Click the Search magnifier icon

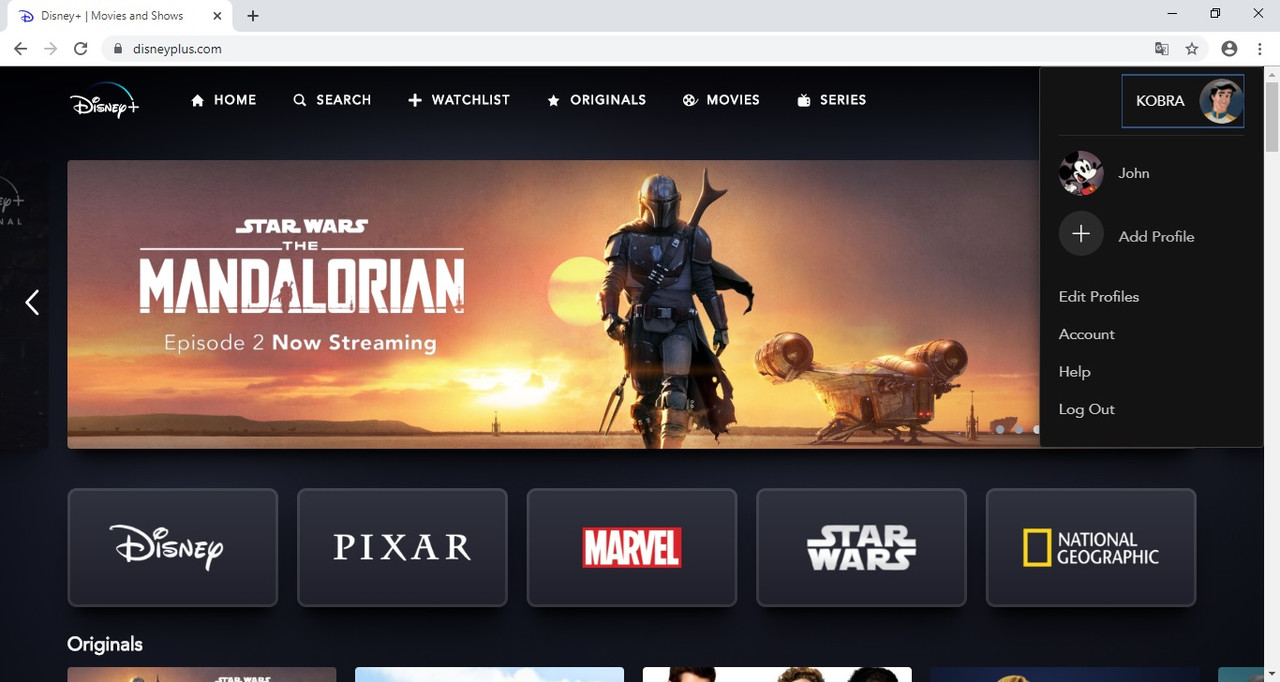(x=300, y=100)
